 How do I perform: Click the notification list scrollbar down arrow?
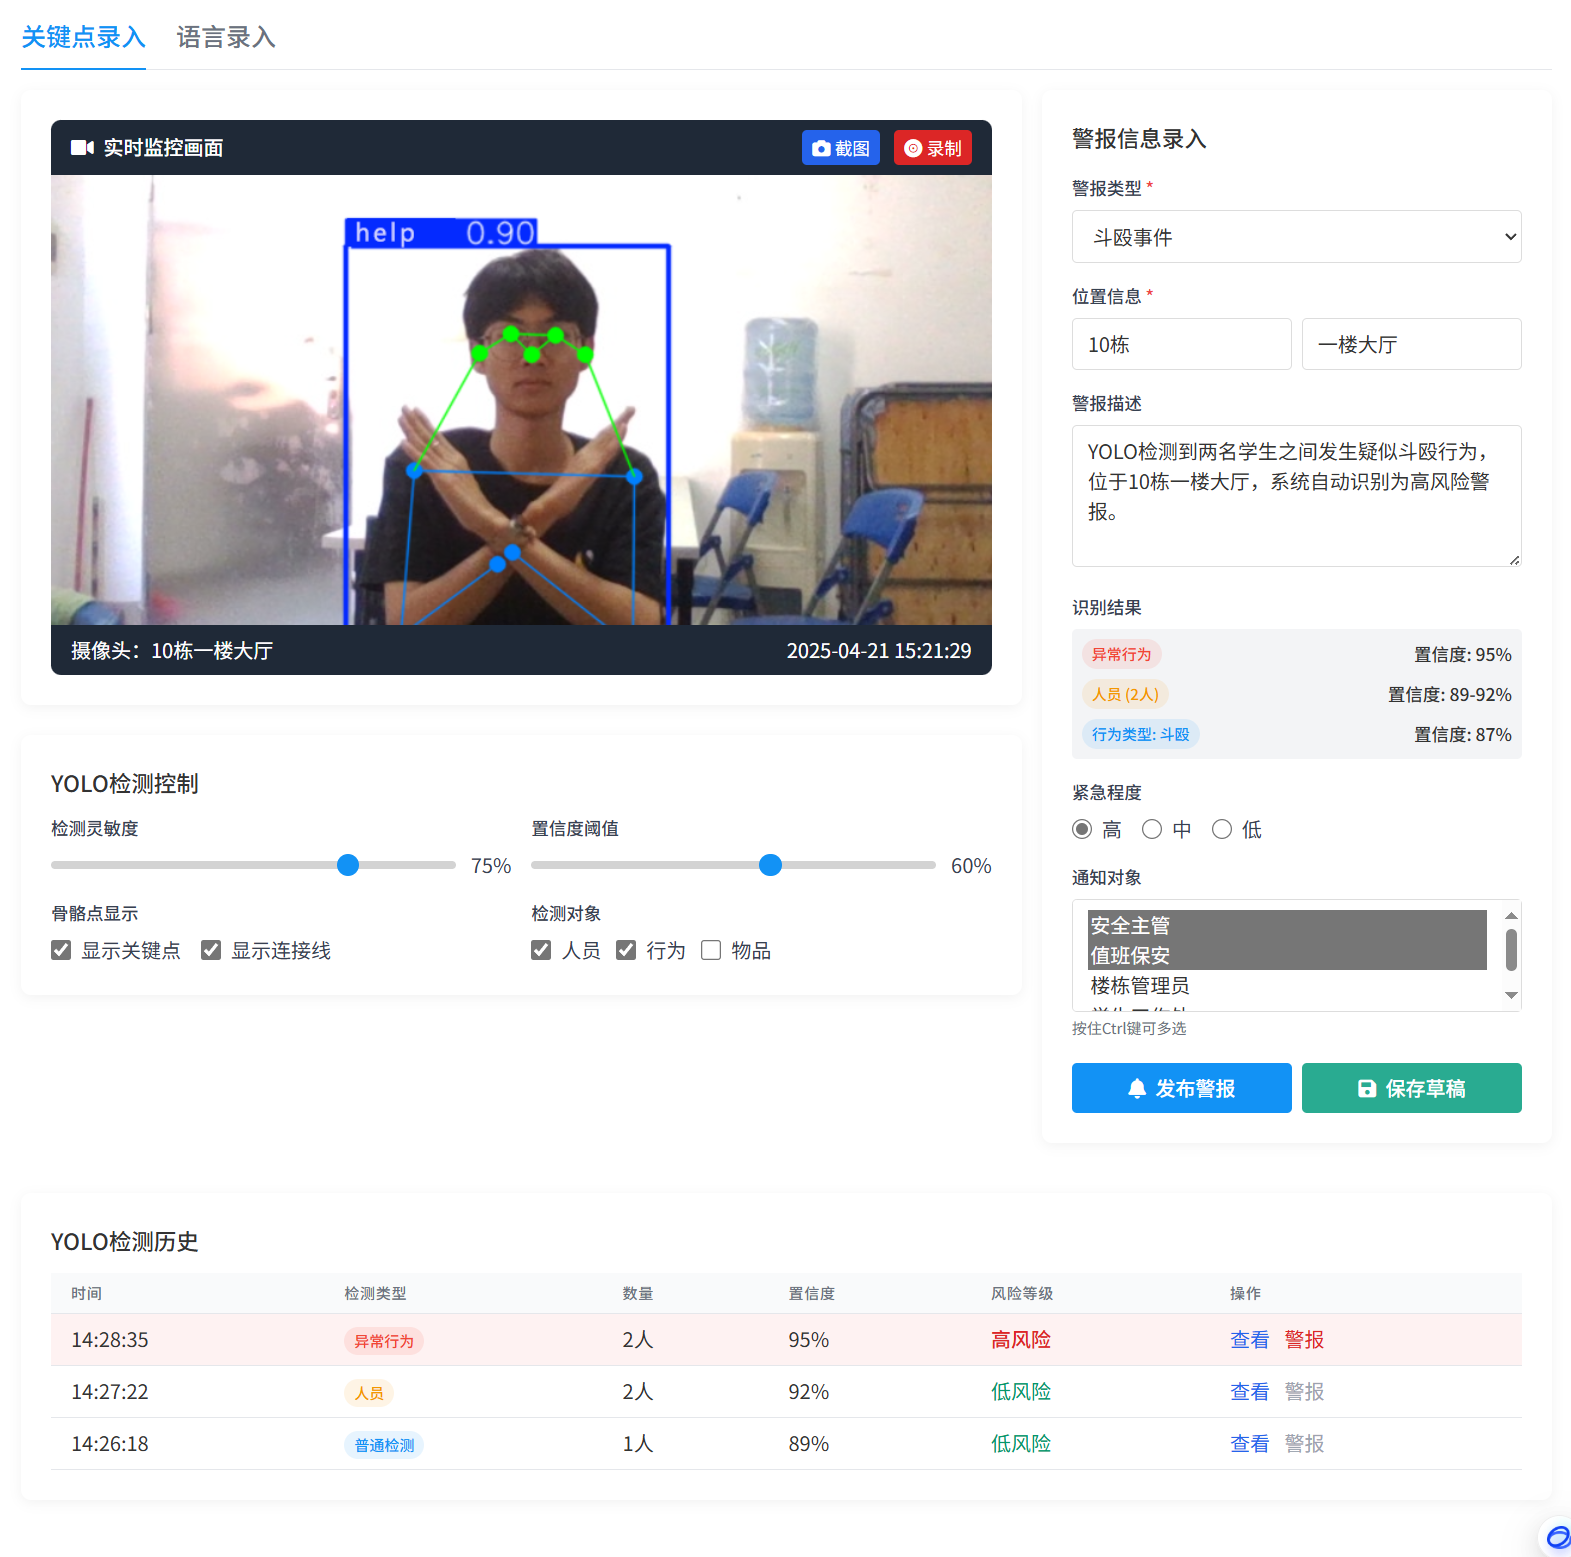1511,995
